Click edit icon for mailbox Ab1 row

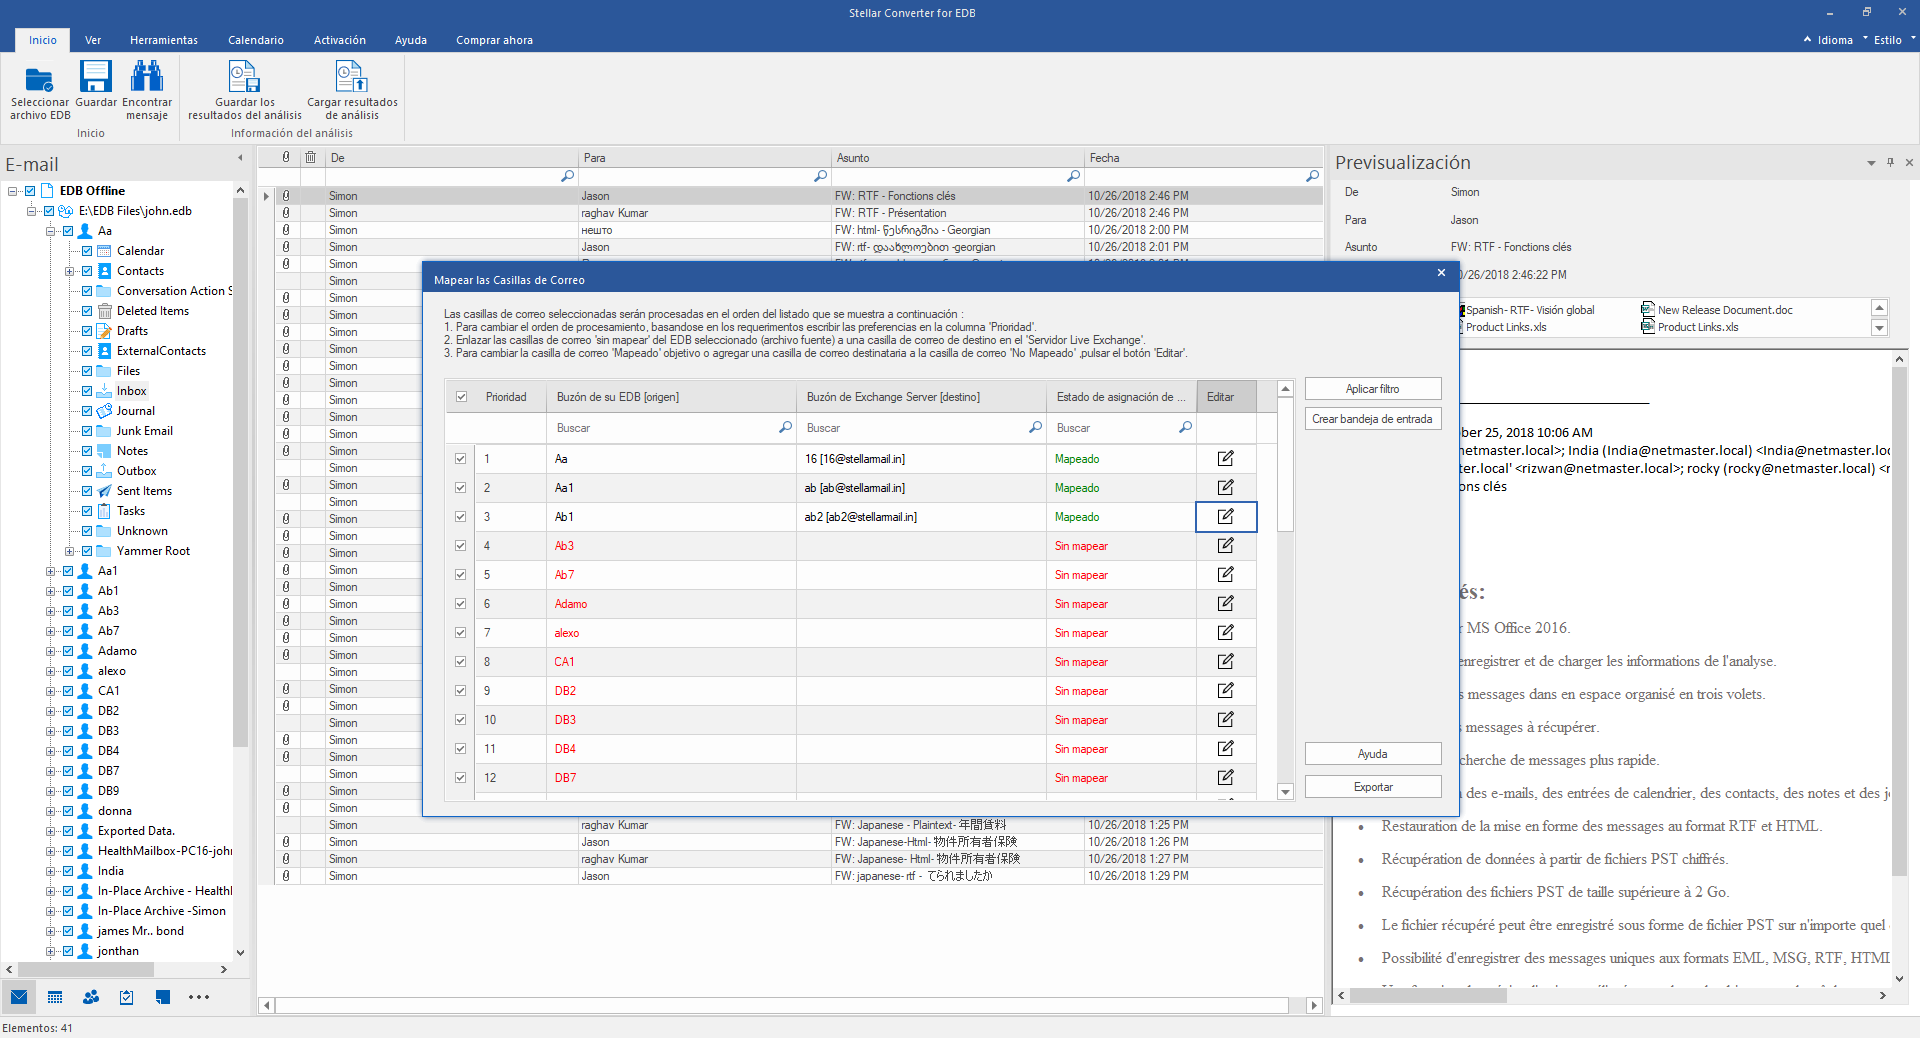pyautogui.click(x=1225, y=517)
